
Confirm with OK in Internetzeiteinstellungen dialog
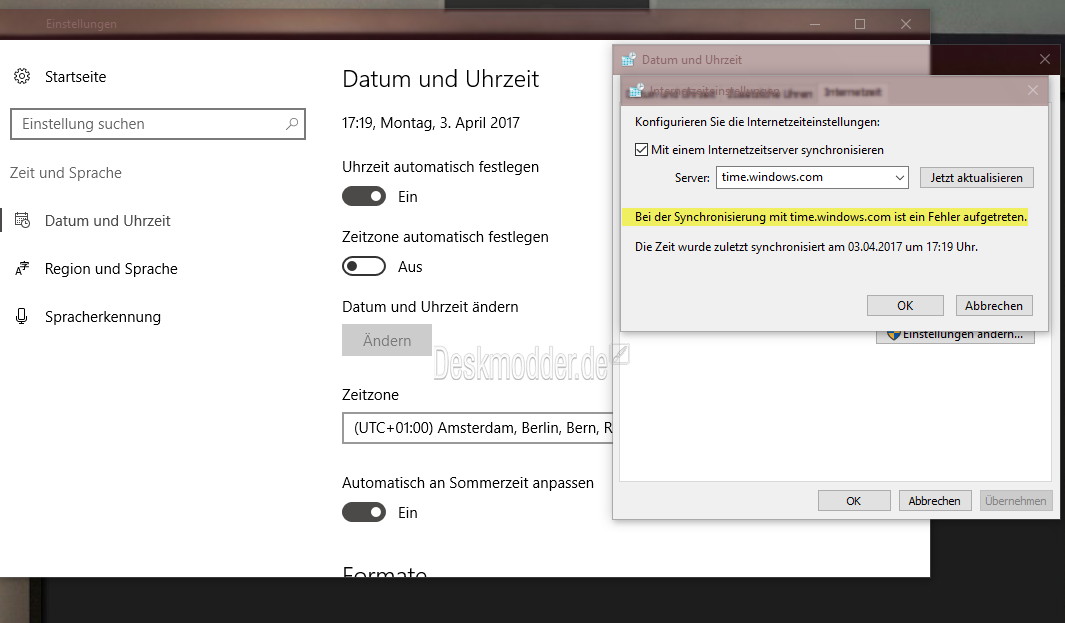pos(905,306)
